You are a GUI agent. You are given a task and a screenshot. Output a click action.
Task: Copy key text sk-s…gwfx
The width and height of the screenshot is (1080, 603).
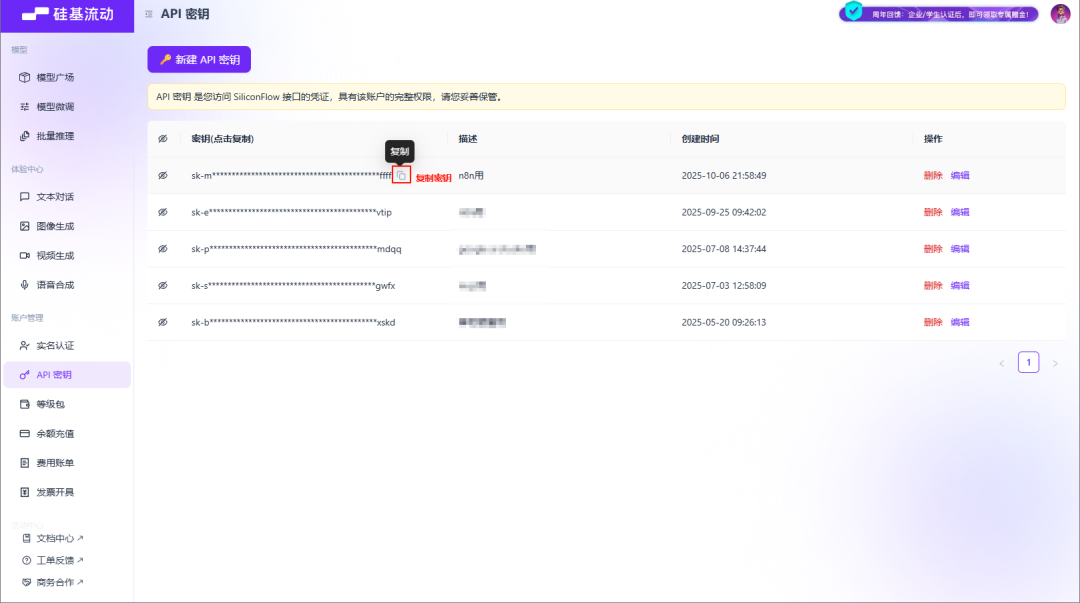[293, 285]
